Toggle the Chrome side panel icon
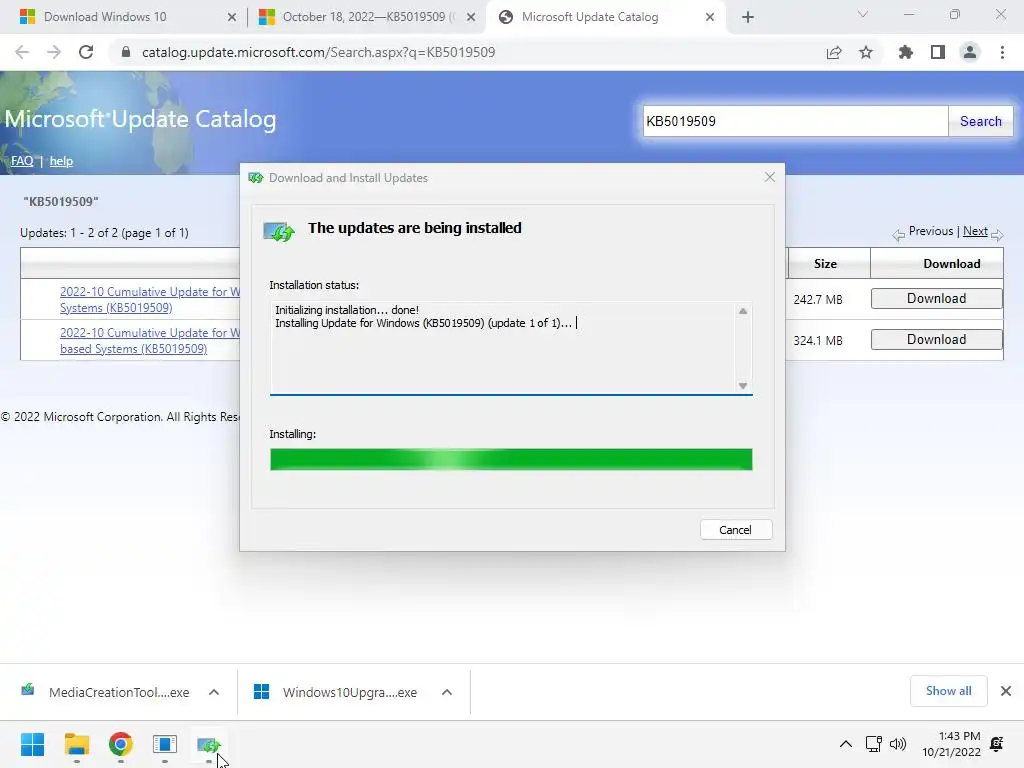The width and height of the screenshot is (1024, 768). (938, 52)
